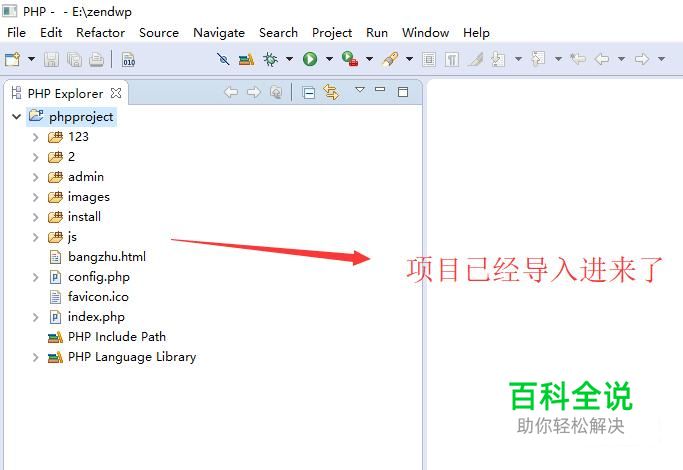The width and height of the screenshot is (683, 470).
Task: Expand the install folder
Action: tap(36, 217)
